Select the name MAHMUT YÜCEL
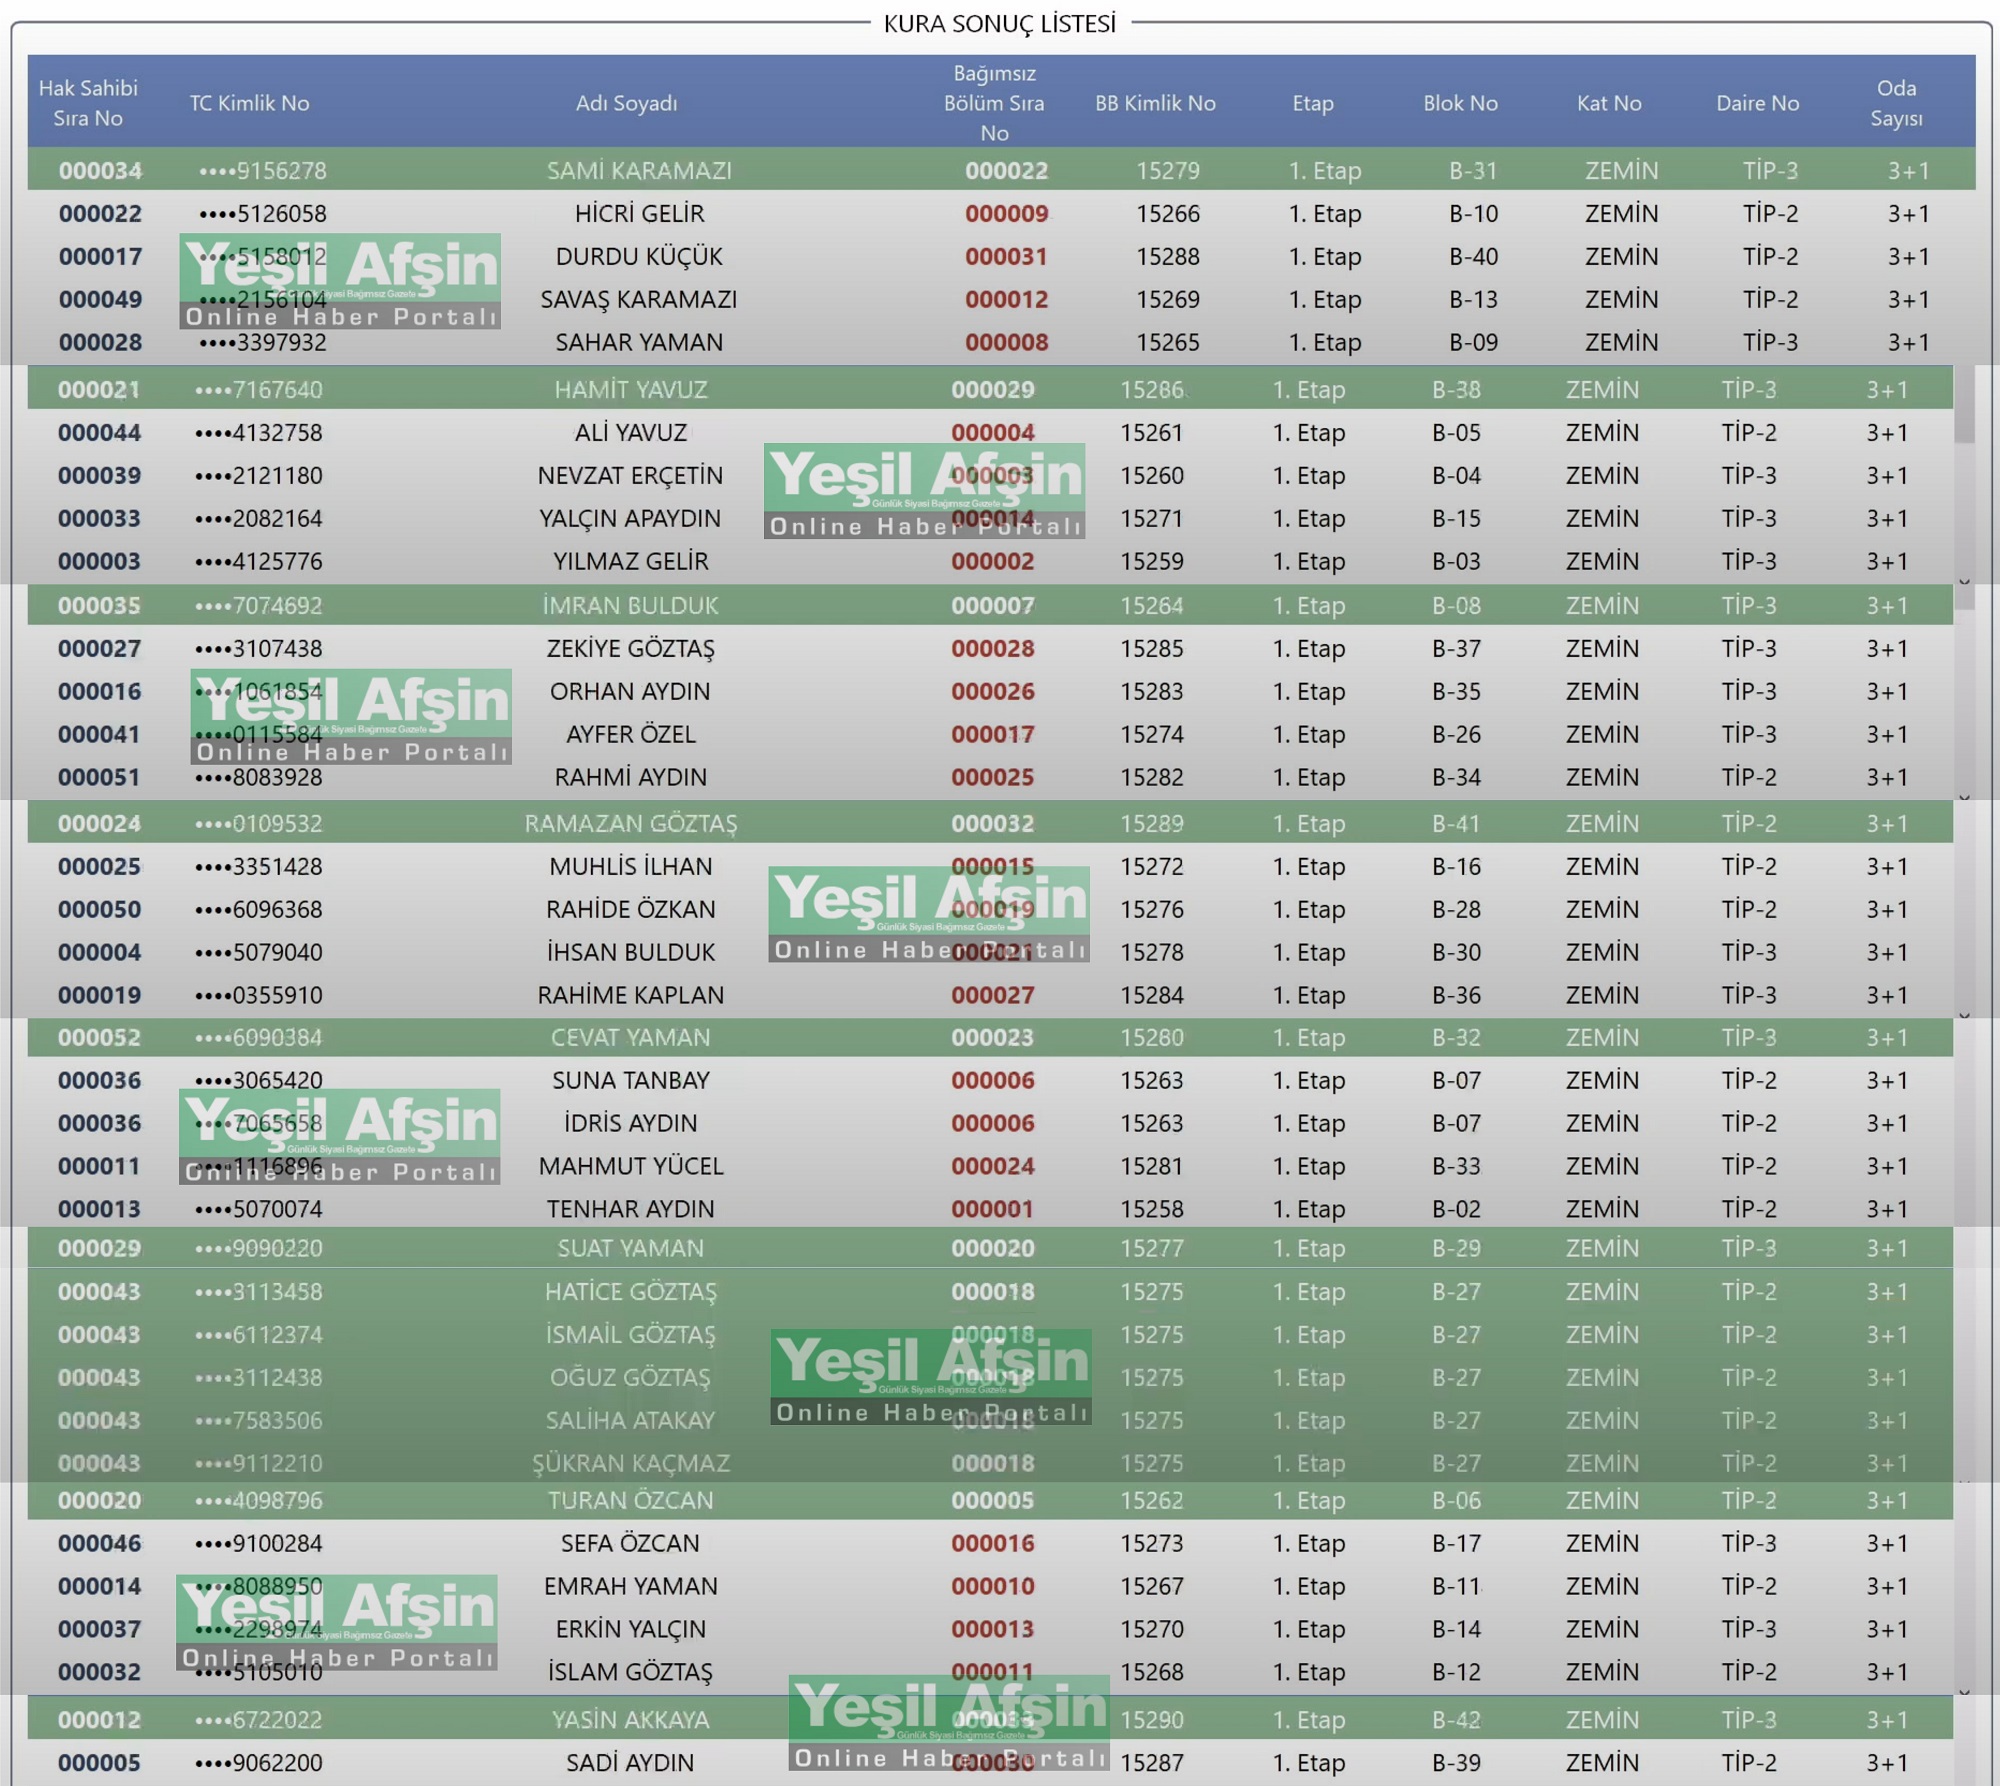Screen dimensions: 2000x1786 [x=630, y=1166]
